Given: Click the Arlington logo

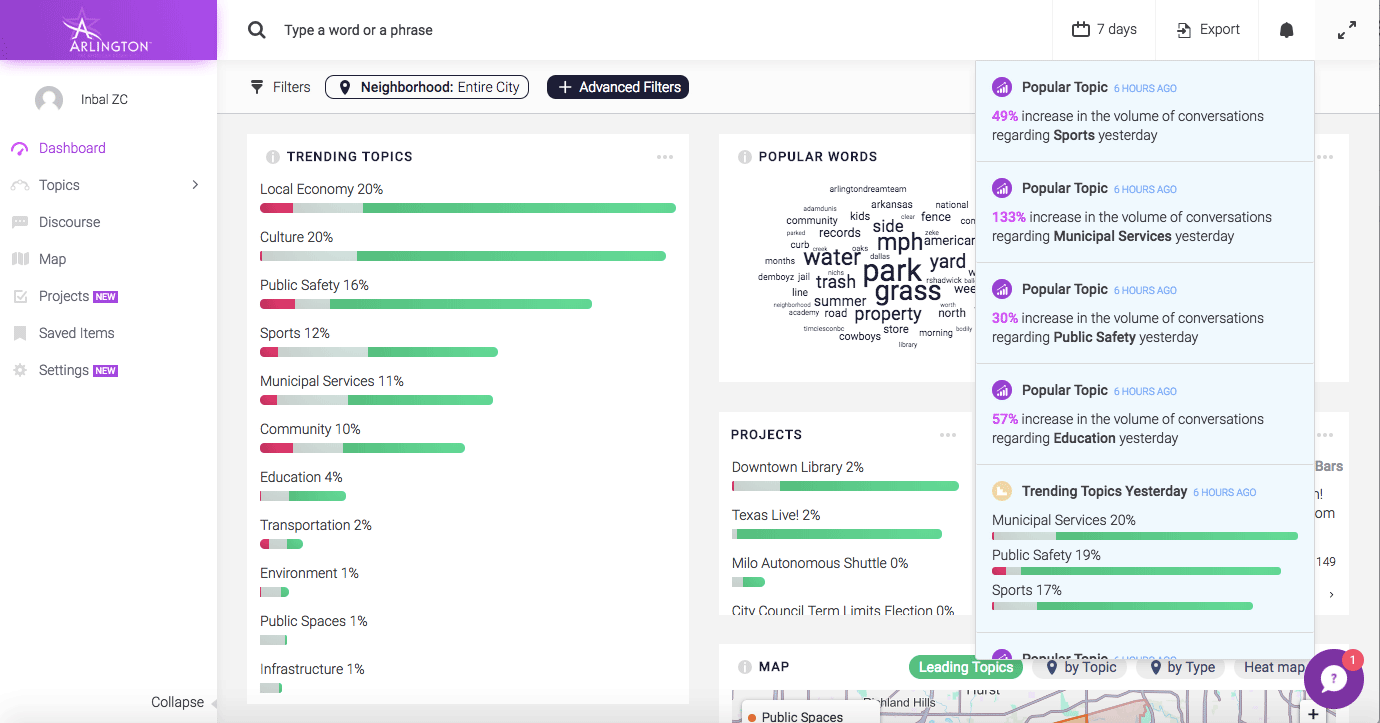Looking at the screenshot, I should click(108, 30).
